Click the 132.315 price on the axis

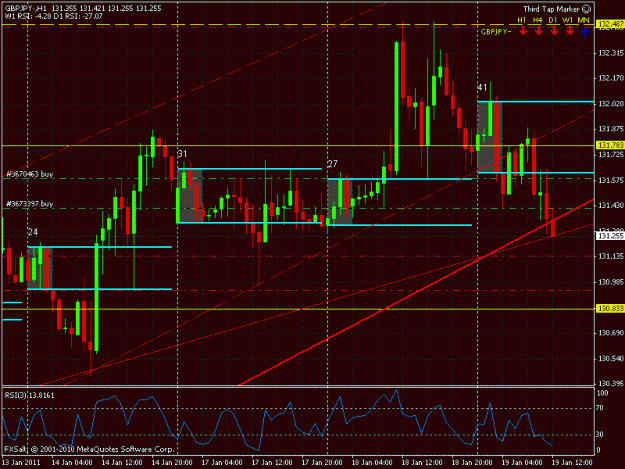pos(611,53)
